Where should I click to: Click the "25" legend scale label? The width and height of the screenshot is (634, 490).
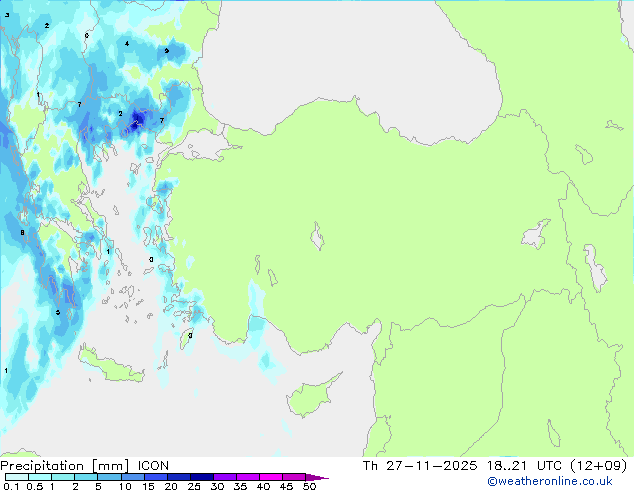tap(194, 486)
